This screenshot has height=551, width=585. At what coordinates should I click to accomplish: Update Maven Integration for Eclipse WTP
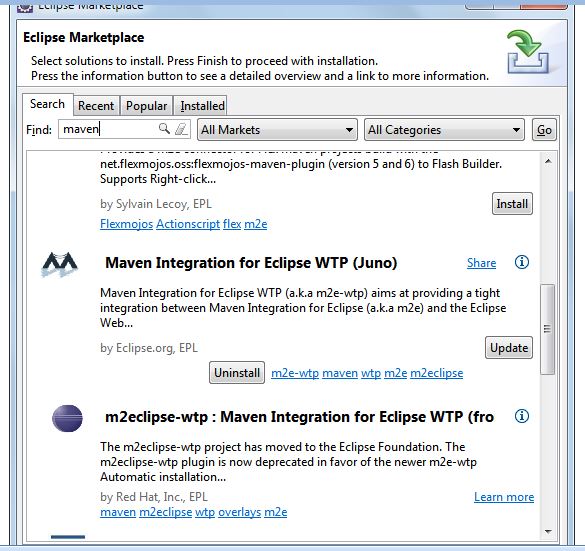tap(509, 348)
